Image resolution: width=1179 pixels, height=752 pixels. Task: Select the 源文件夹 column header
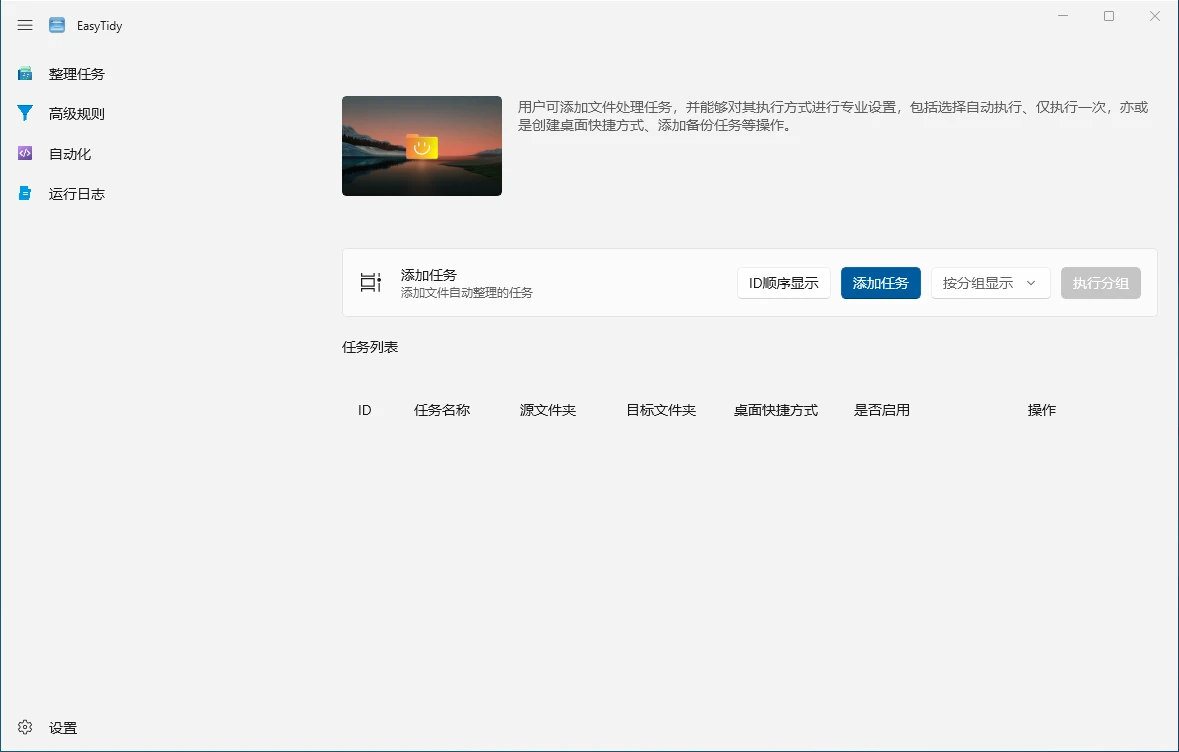click(x=548, y=410)
